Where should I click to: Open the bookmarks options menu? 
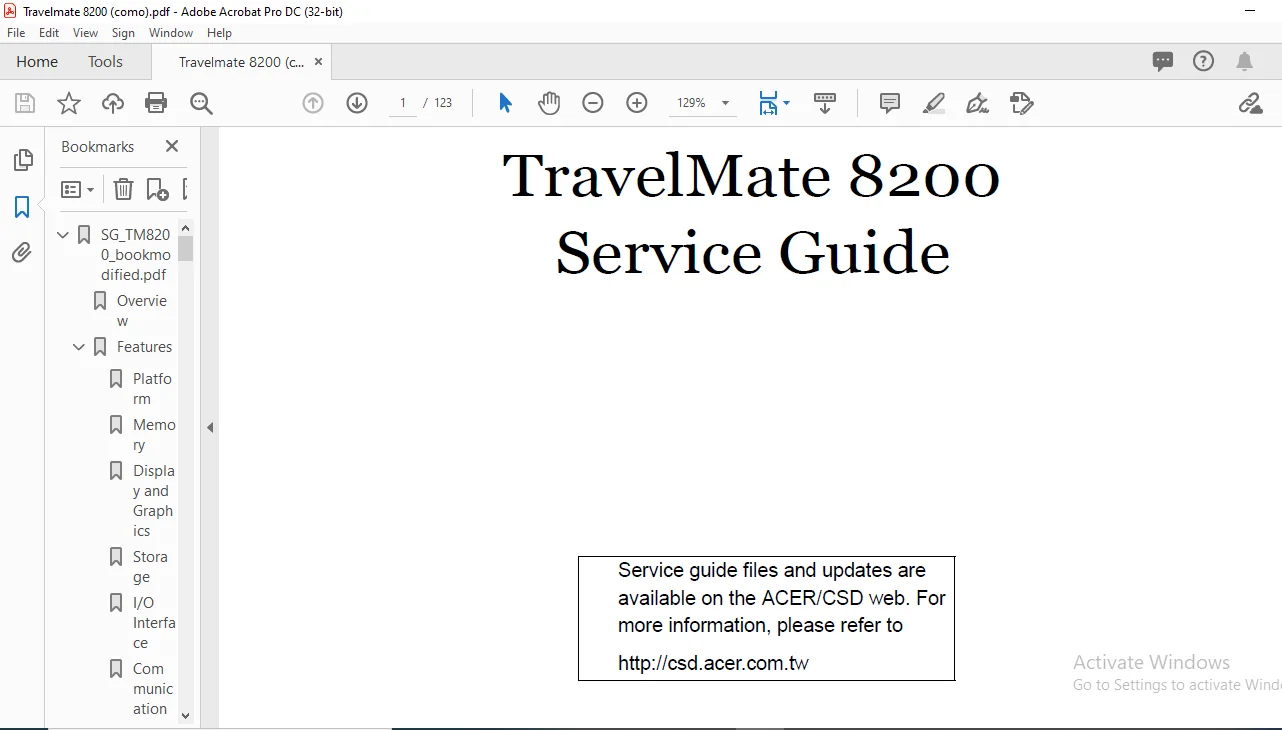[x=77, y=189]
